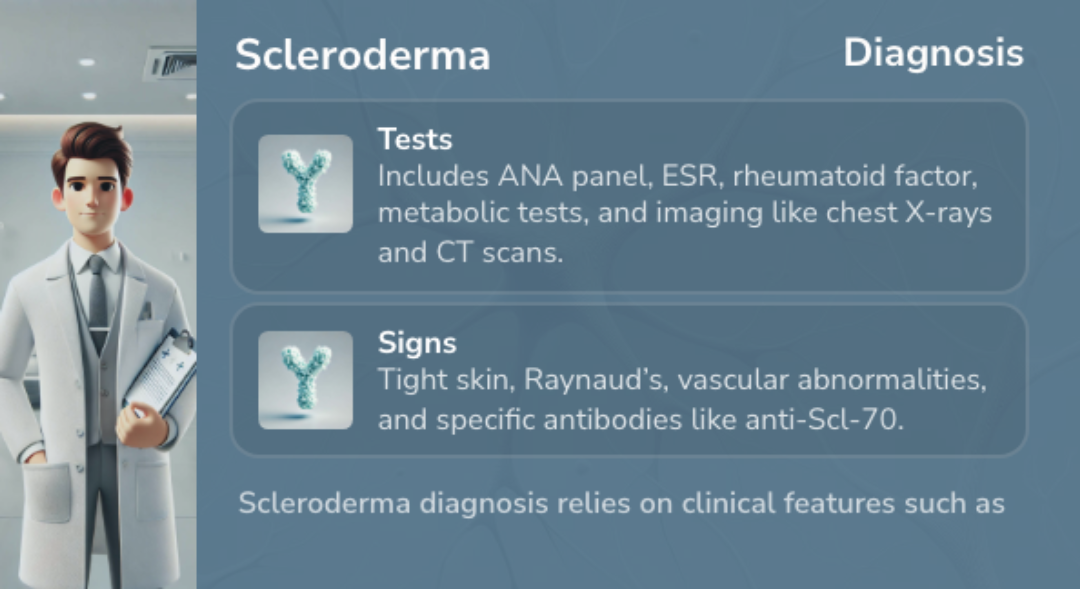This screenshot has width=1080, height=589.
Task: Click the 'Tight skin, Raynaud's' description line
Action: [x=682, y=380]
